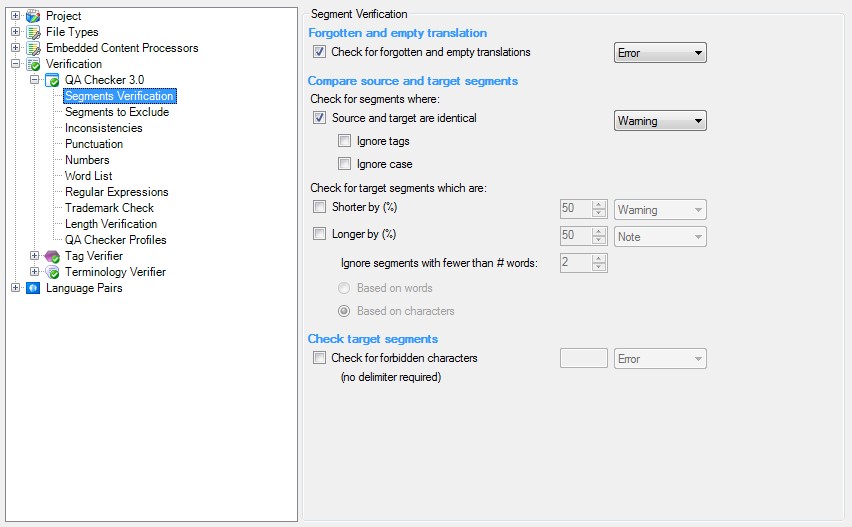The height and width of the screenshot is (527, 852).
Task: Click the Verification node icon
Action: coord(33,64)
